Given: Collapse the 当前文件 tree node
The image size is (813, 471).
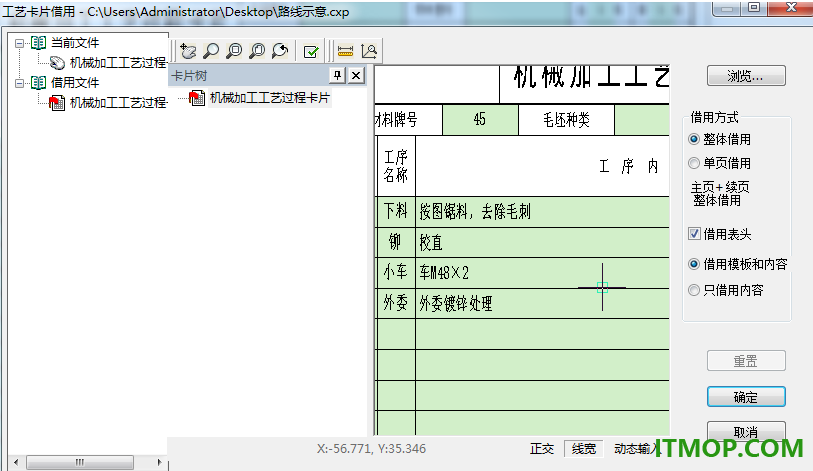Looking at the screenshot, I should click(19, 43).
